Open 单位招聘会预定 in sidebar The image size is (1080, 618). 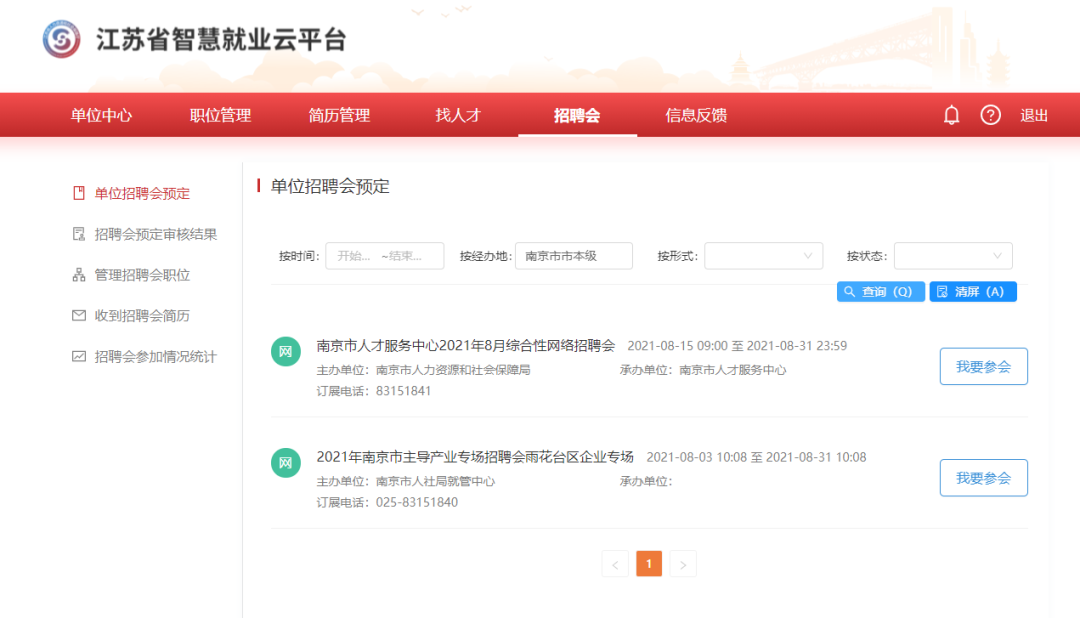142,194
